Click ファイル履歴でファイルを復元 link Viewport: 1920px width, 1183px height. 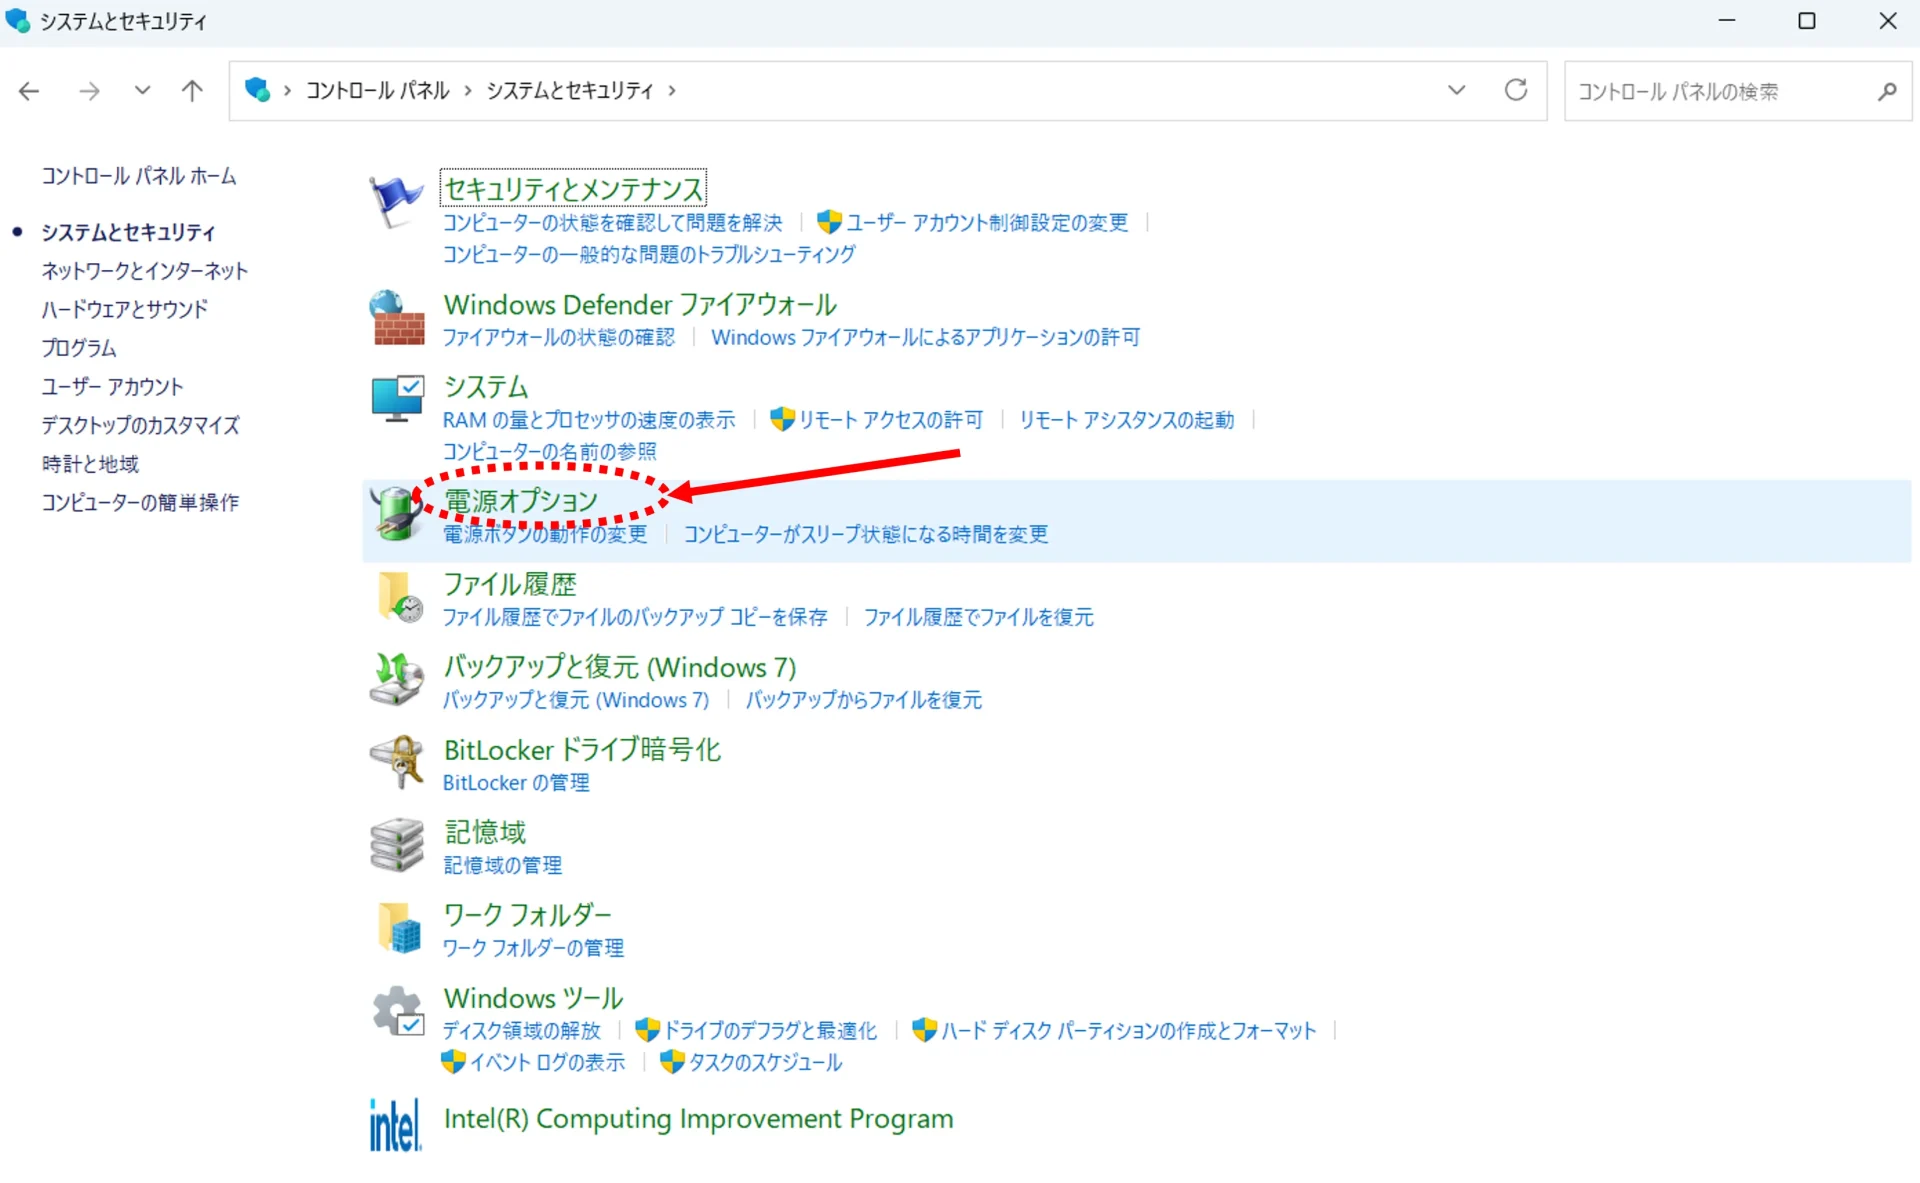point(979,617)
